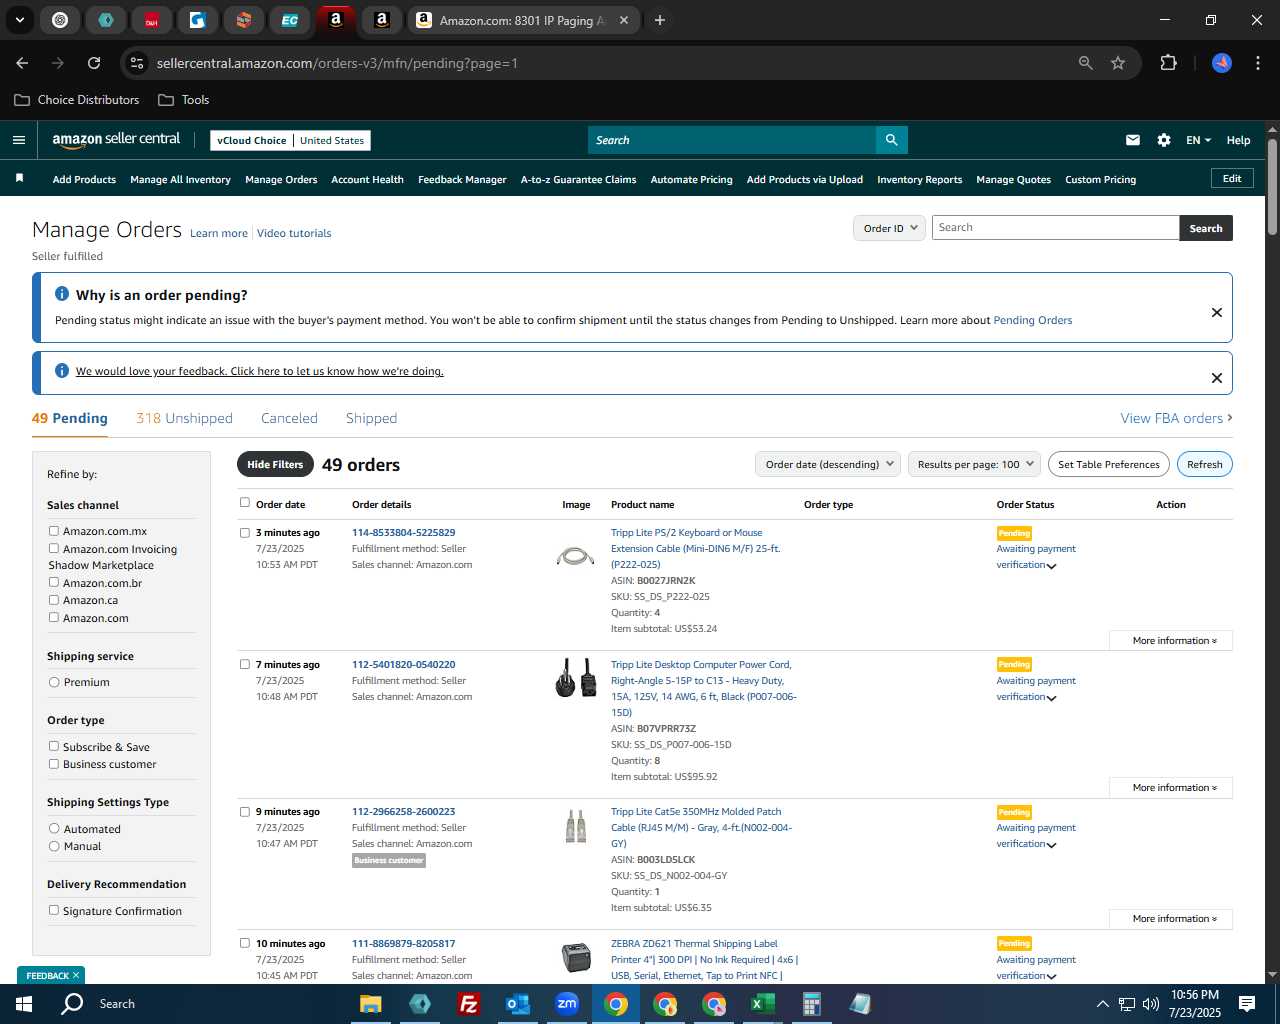1280x1024 pixels.
Task: Check the Business customer filter
Action: (x=54, y=764)
